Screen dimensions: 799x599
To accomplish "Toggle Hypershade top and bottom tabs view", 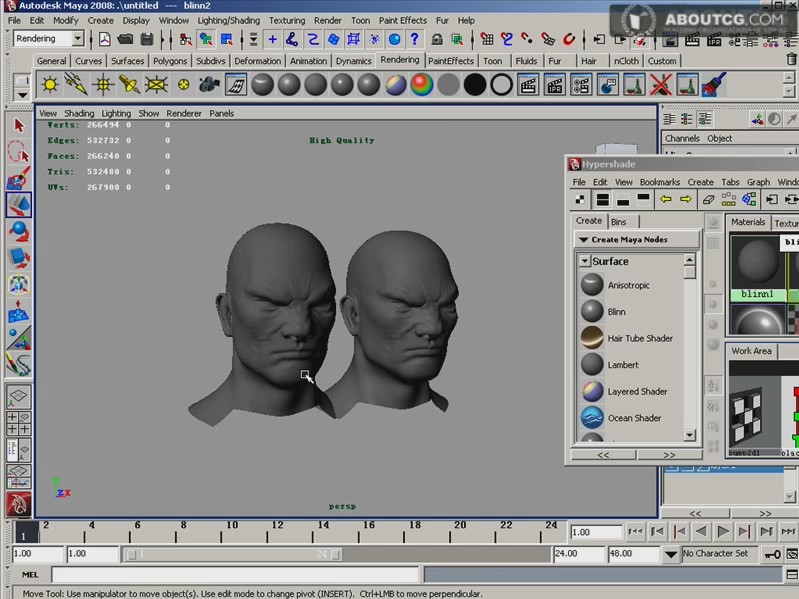I will [602, 199].
